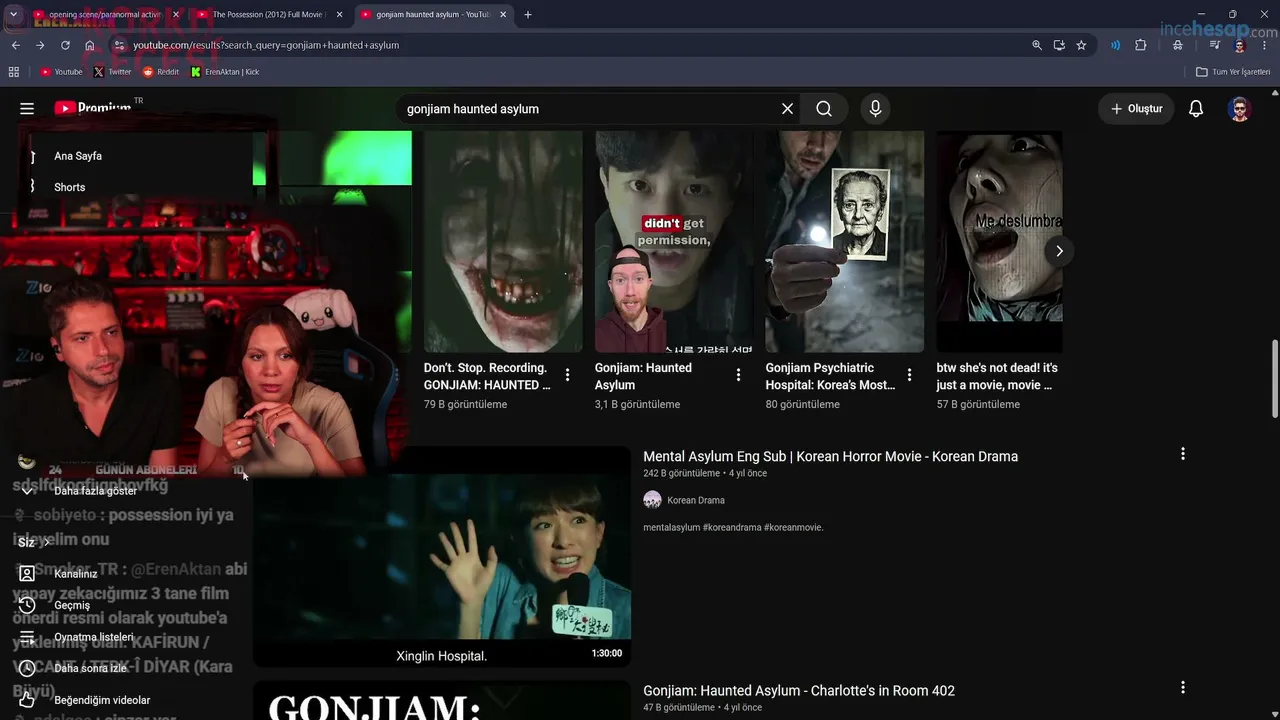This screenshot has height=720, width=1280.
Task: View site information icon in address bar
Action: 119,45
